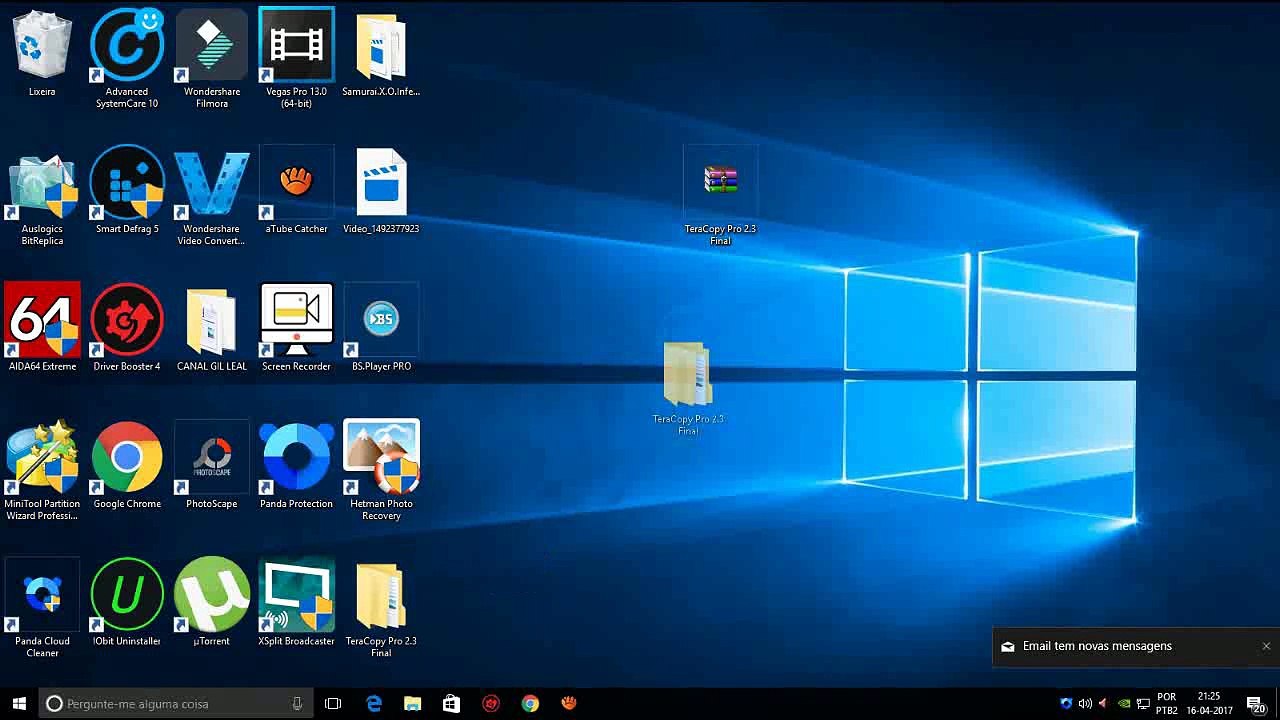Viewport: 1280px width, 720px height.
Task: Select the µTorrent desktop shortcut
Action: point(211,603)
